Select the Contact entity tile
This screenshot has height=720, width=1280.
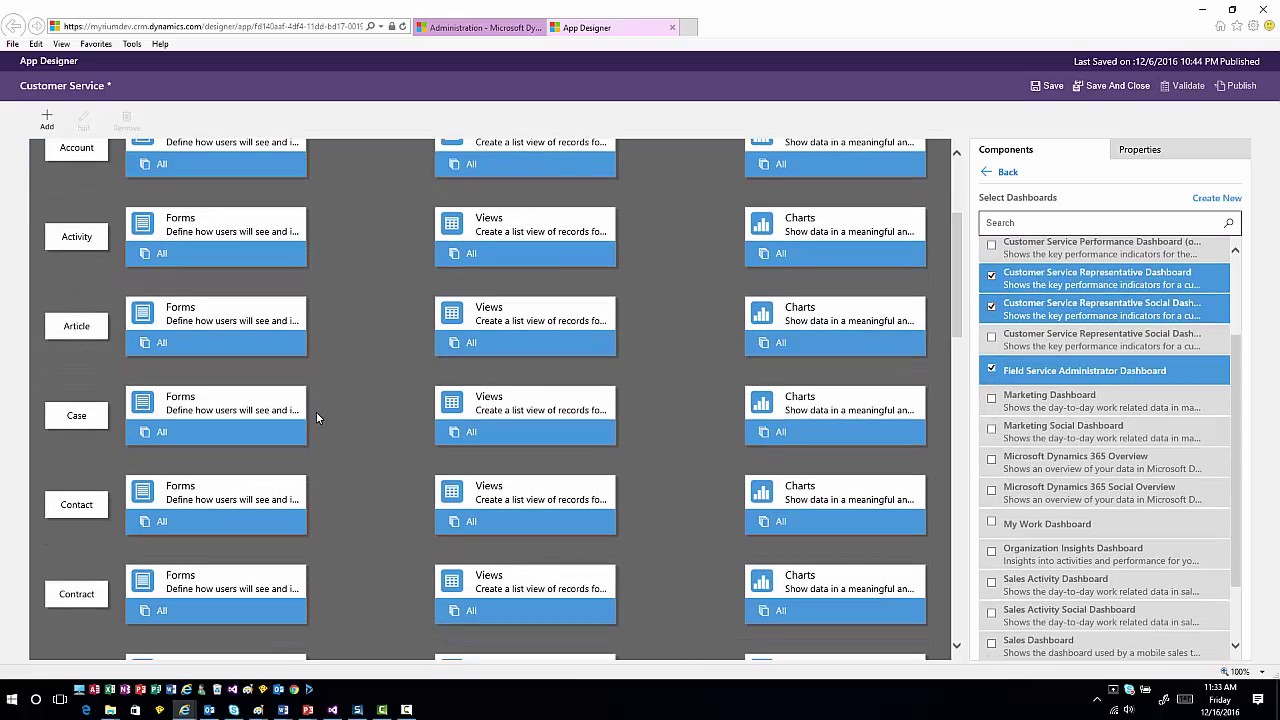[76, 505]
